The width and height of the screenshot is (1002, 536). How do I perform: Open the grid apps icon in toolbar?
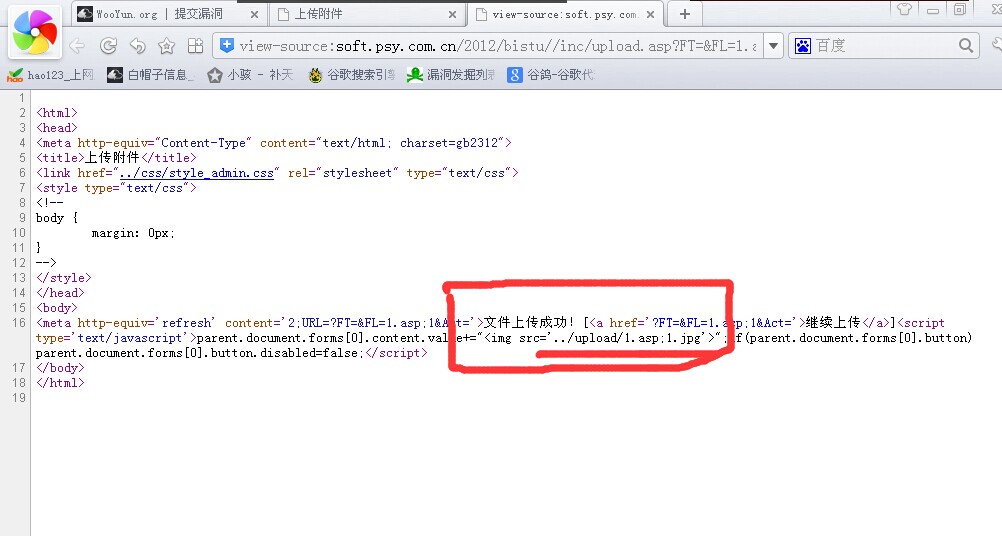pos(195,46)
